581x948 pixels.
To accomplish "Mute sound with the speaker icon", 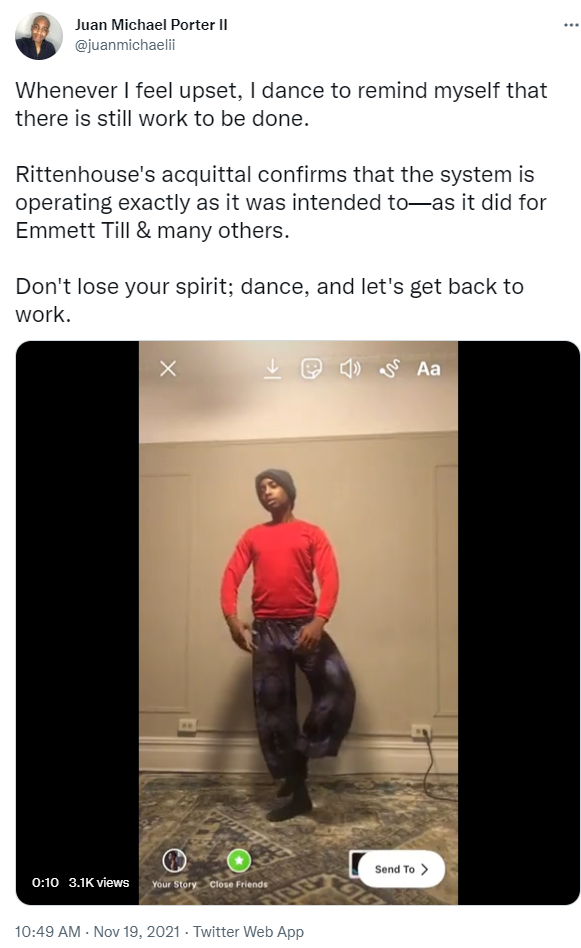I will 350,368.
